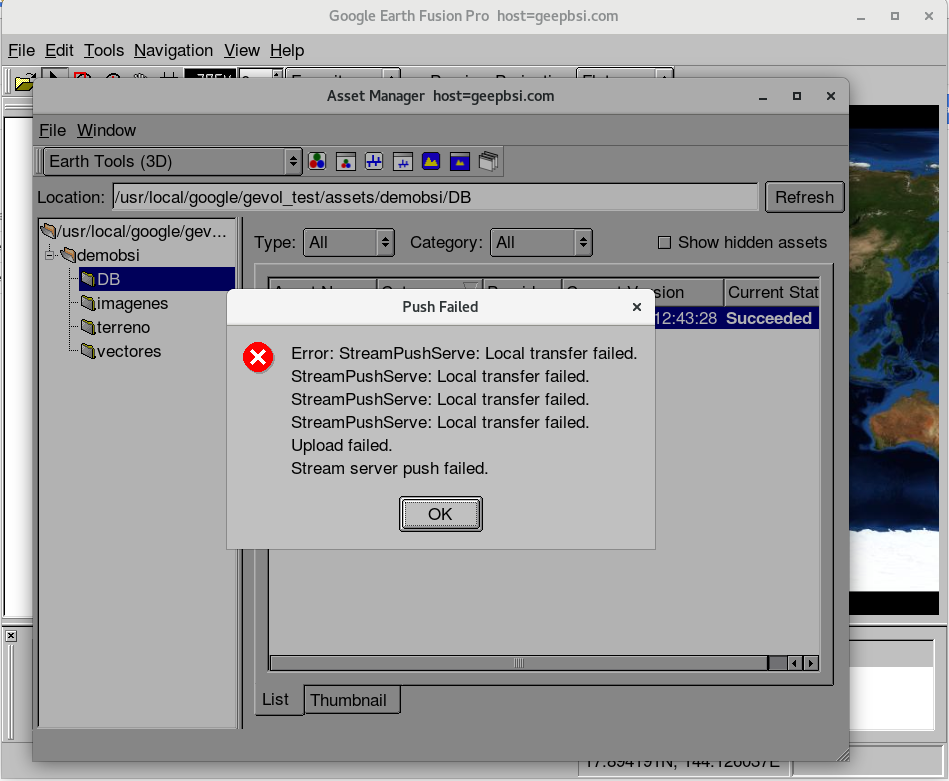
Task: Switch to the List tab
Action: coord(278,700)
